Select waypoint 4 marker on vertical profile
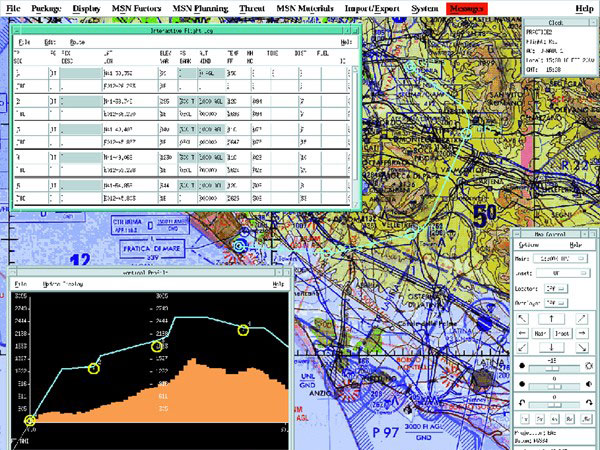The width and height of the screenshot is (600, 450). (x=243, y=330)
